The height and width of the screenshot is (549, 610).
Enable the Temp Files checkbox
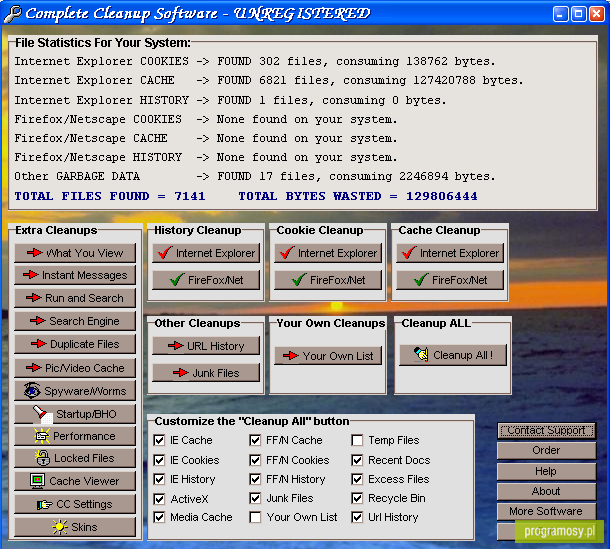pos(357,440)
